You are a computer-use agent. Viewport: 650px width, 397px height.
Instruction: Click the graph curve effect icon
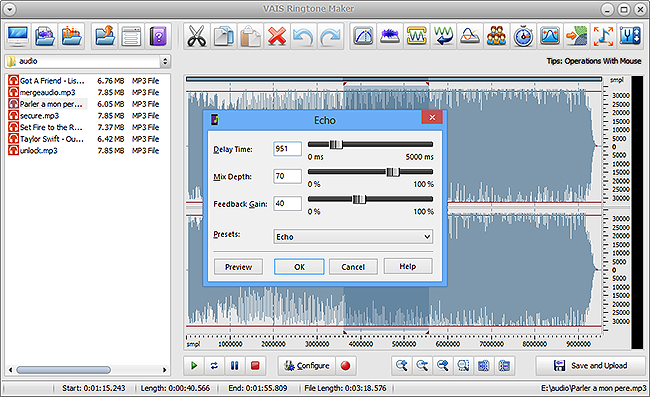point(363,36)
